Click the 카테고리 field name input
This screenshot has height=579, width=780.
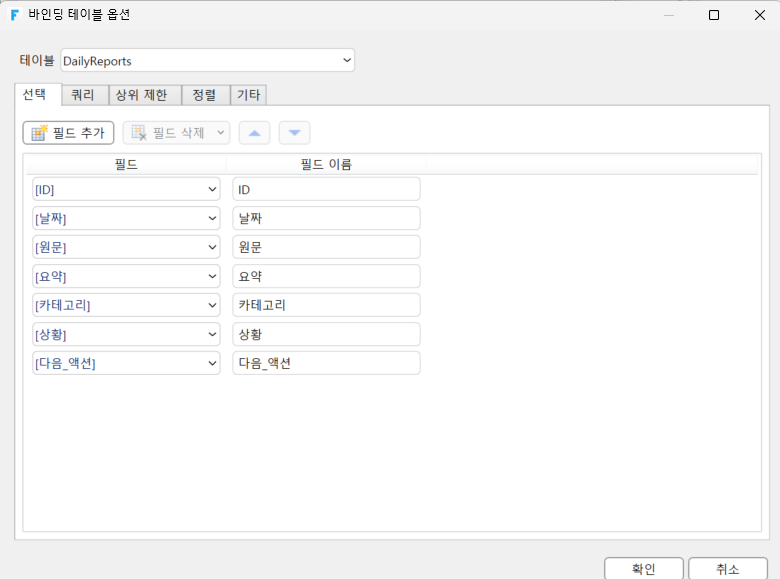coord(326,305)
